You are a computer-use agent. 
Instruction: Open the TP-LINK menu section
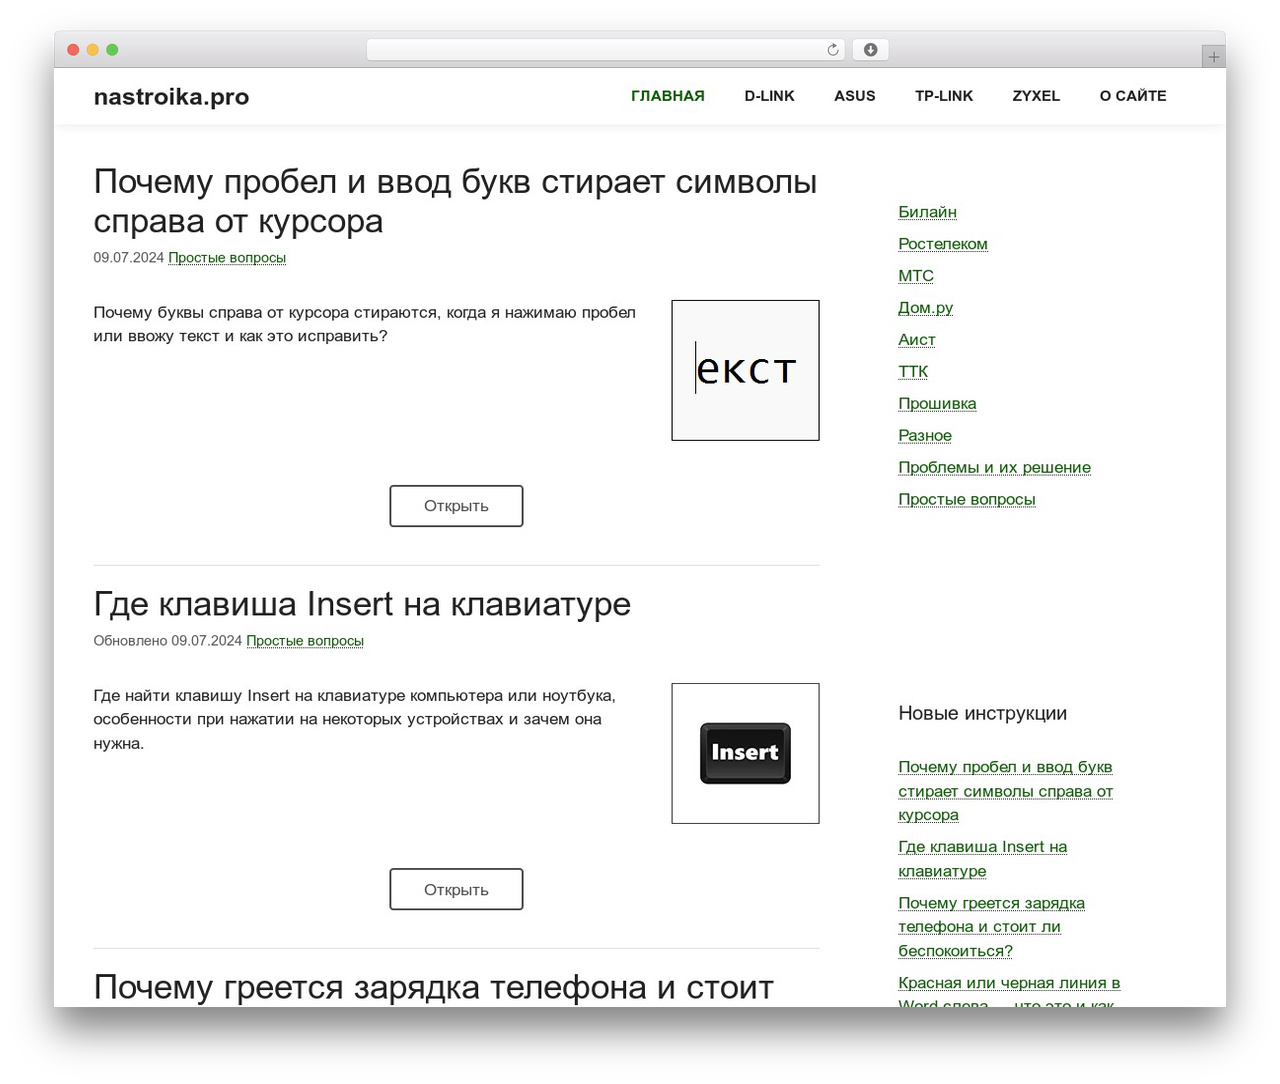click(943, 96)
